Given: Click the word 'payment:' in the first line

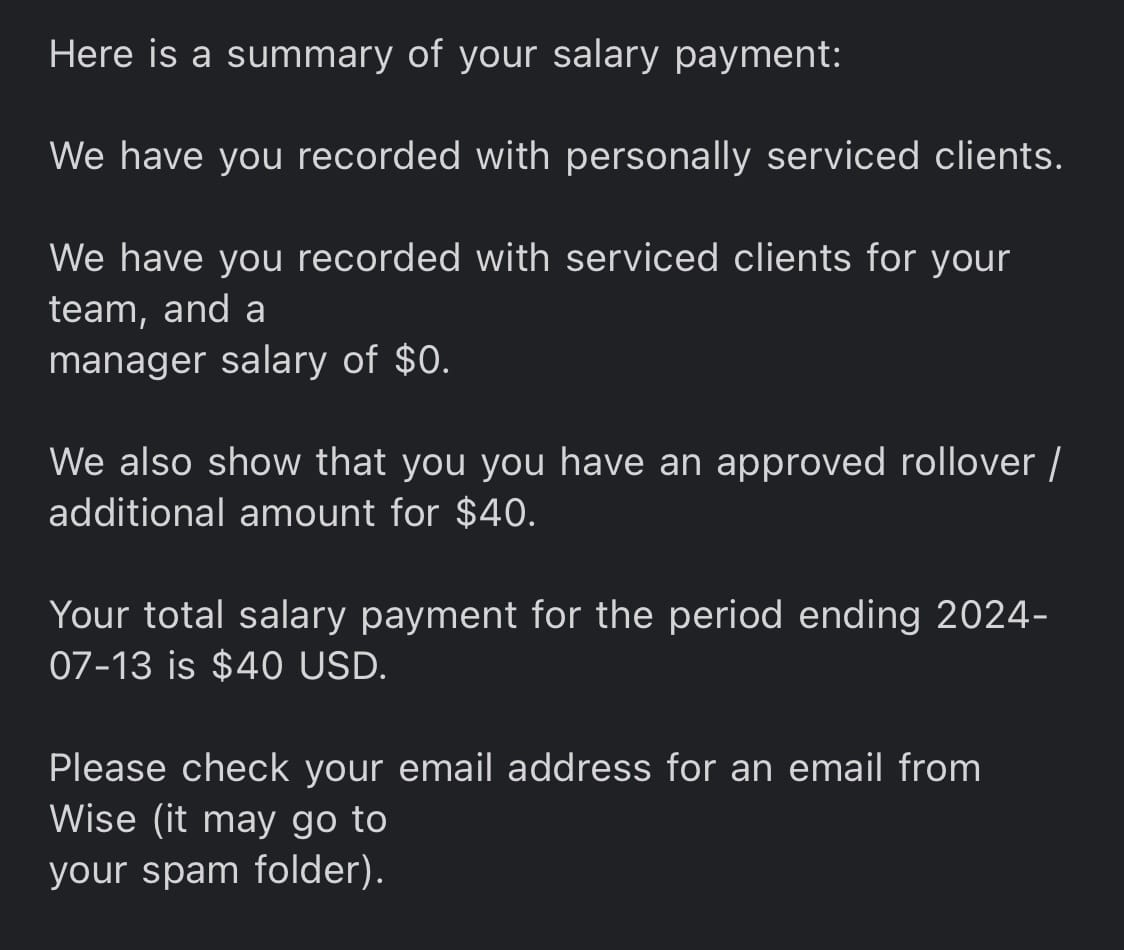Looking at the screenshot, I should coord(758,55).
